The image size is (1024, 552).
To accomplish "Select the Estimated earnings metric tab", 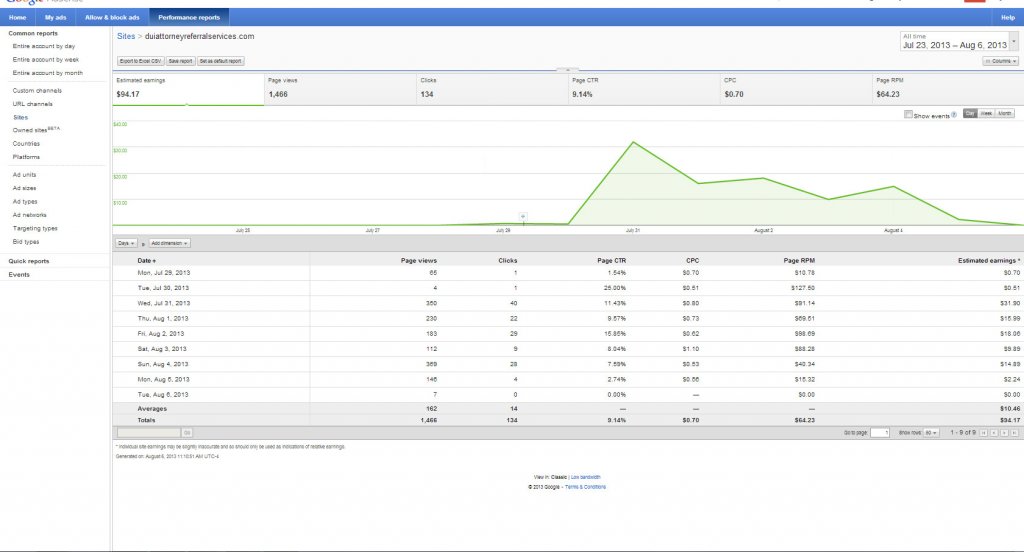I will point(189,89).
